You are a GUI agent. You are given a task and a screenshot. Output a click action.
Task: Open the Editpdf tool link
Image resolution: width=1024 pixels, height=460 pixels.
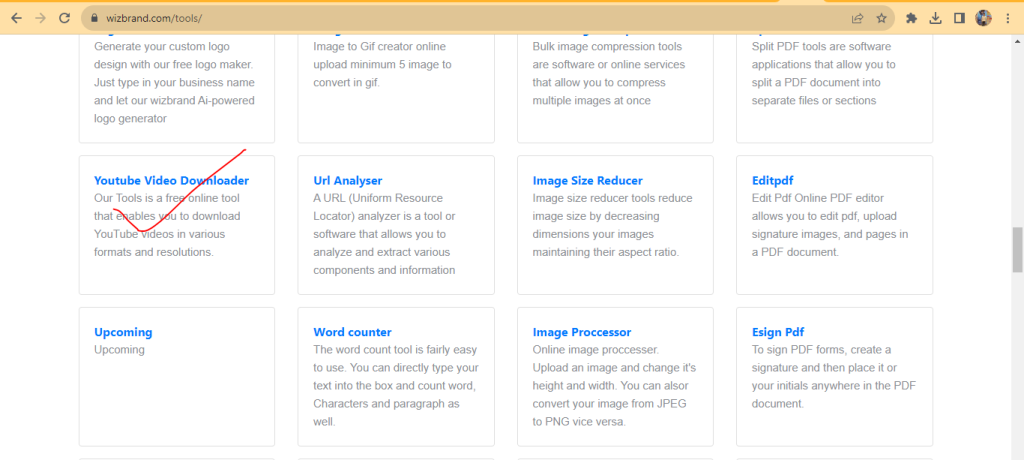point(772,181)
